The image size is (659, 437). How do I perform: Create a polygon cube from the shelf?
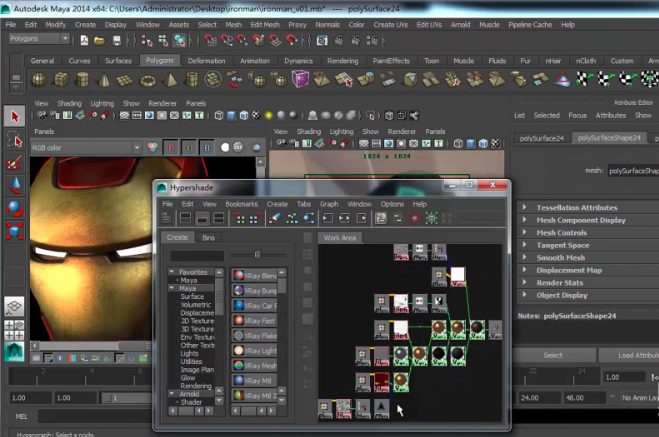click(61, 79)
